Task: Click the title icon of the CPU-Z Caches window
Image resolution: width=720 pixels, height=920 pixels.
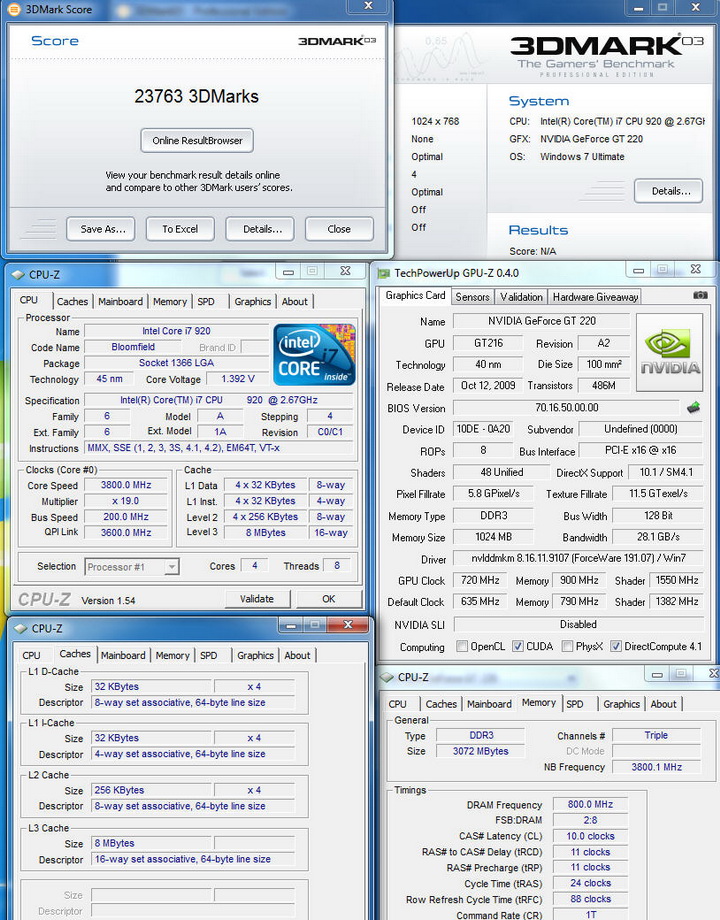Action: (21, 628)
